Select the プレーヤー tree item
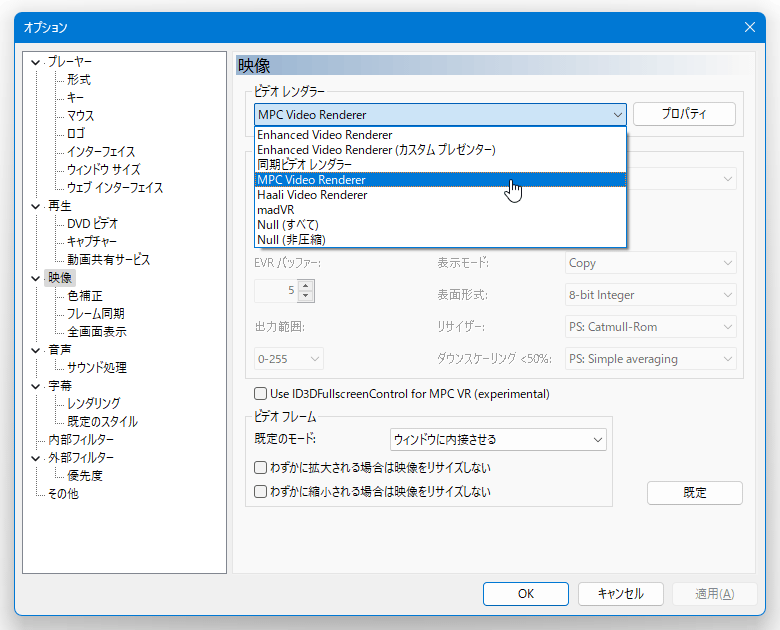The width and height of the screenshot is (780, 630). click(70, 62)
